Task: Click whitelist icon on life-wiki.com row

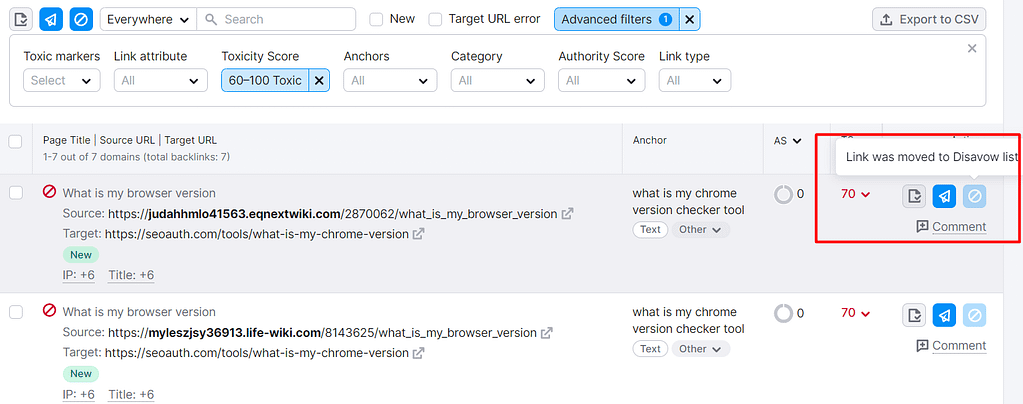Action: [x=914, y=315]
